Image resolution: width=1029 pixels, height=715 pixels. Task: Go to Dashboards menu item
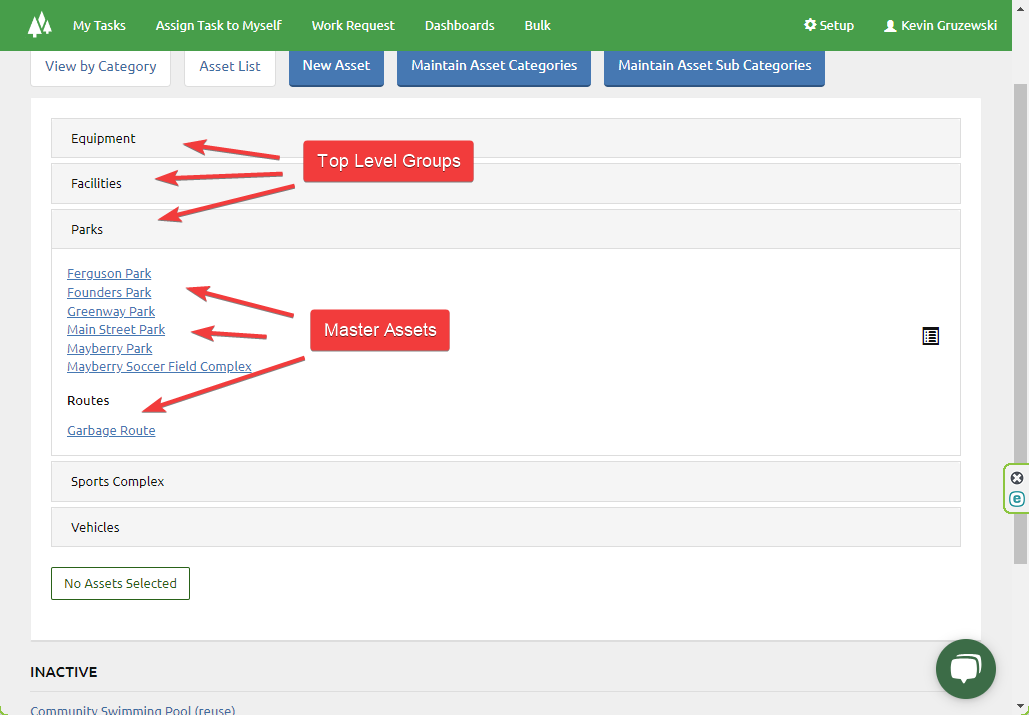459,25
